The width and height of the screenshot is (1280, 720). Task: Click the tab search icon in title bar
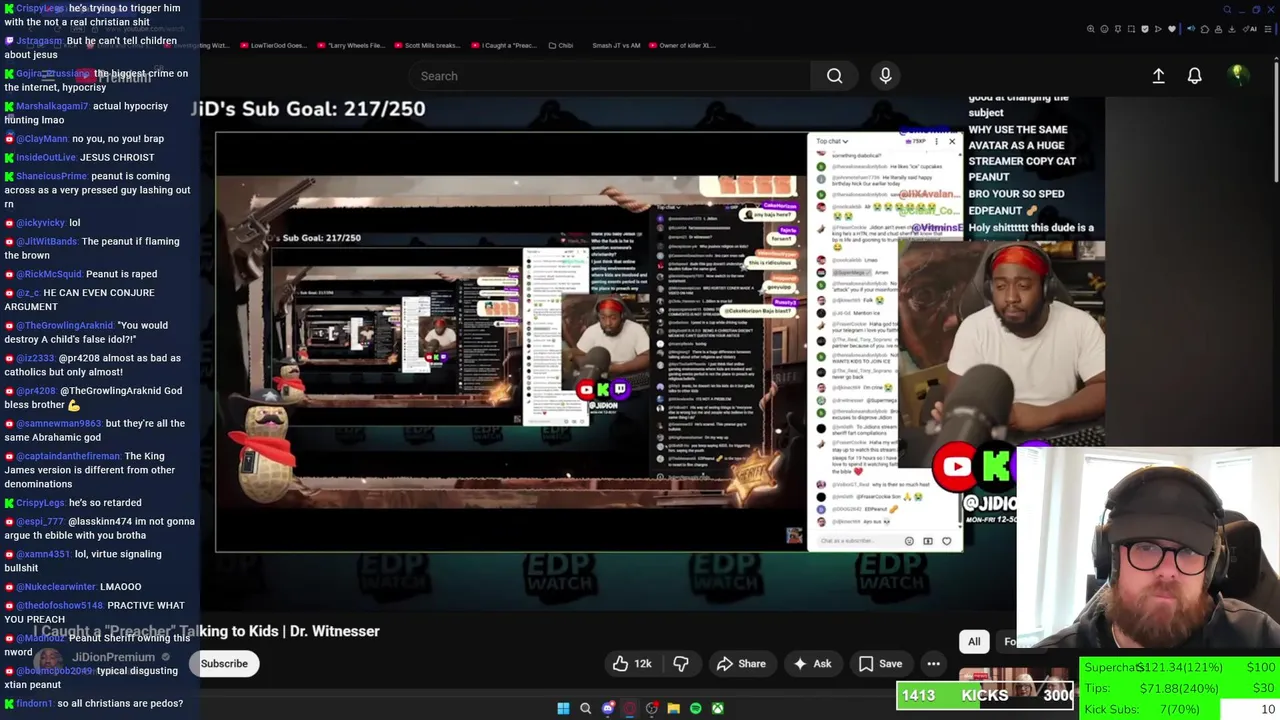coord(1227,10)
